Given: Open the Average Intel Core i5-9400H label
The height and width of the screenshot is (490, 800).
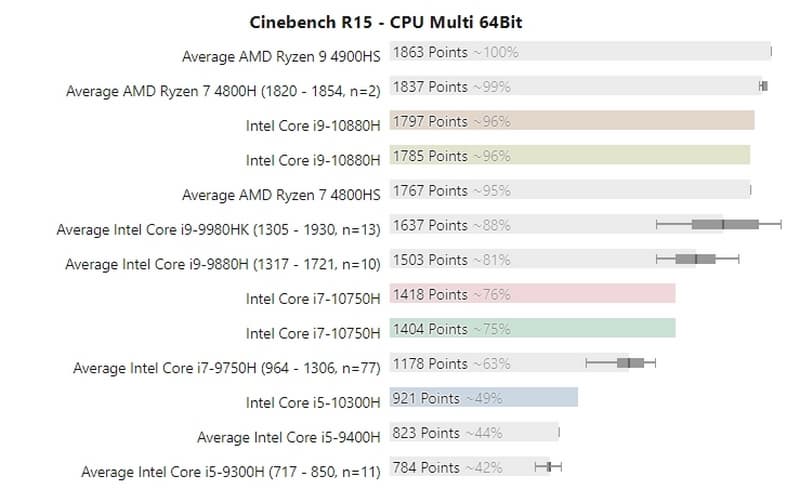Looking at the screenshot, I should (x=288, y=437).
